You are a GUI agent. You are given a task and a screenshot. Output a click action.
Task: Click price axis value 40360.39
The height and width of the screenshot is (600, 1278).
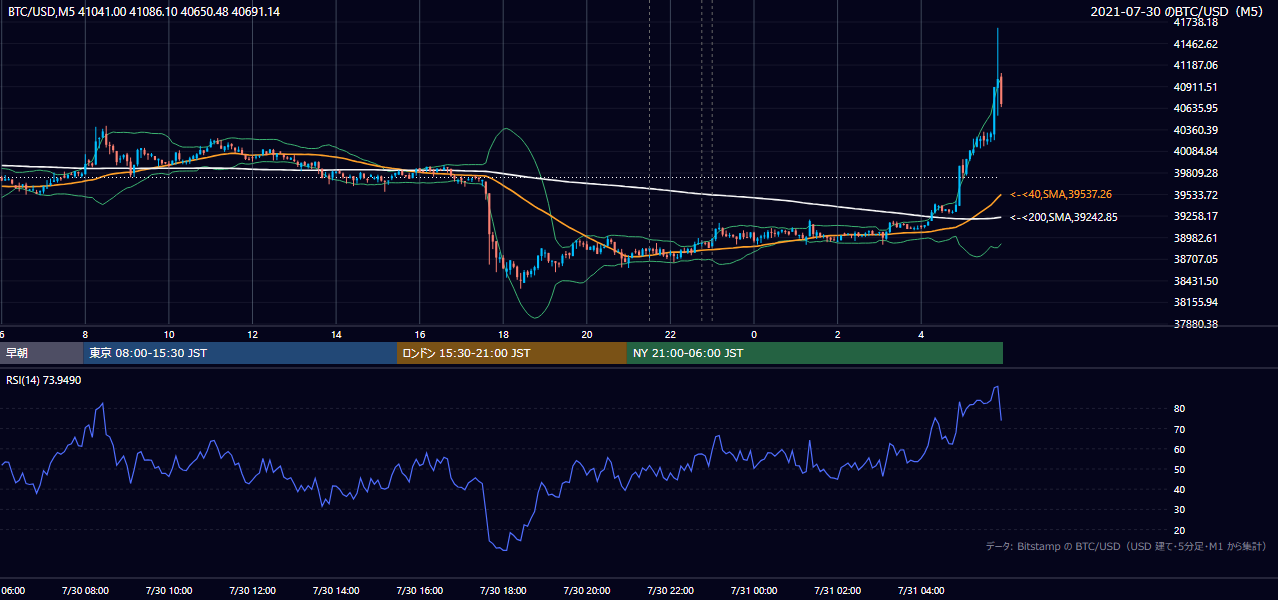click(1195, 130)
